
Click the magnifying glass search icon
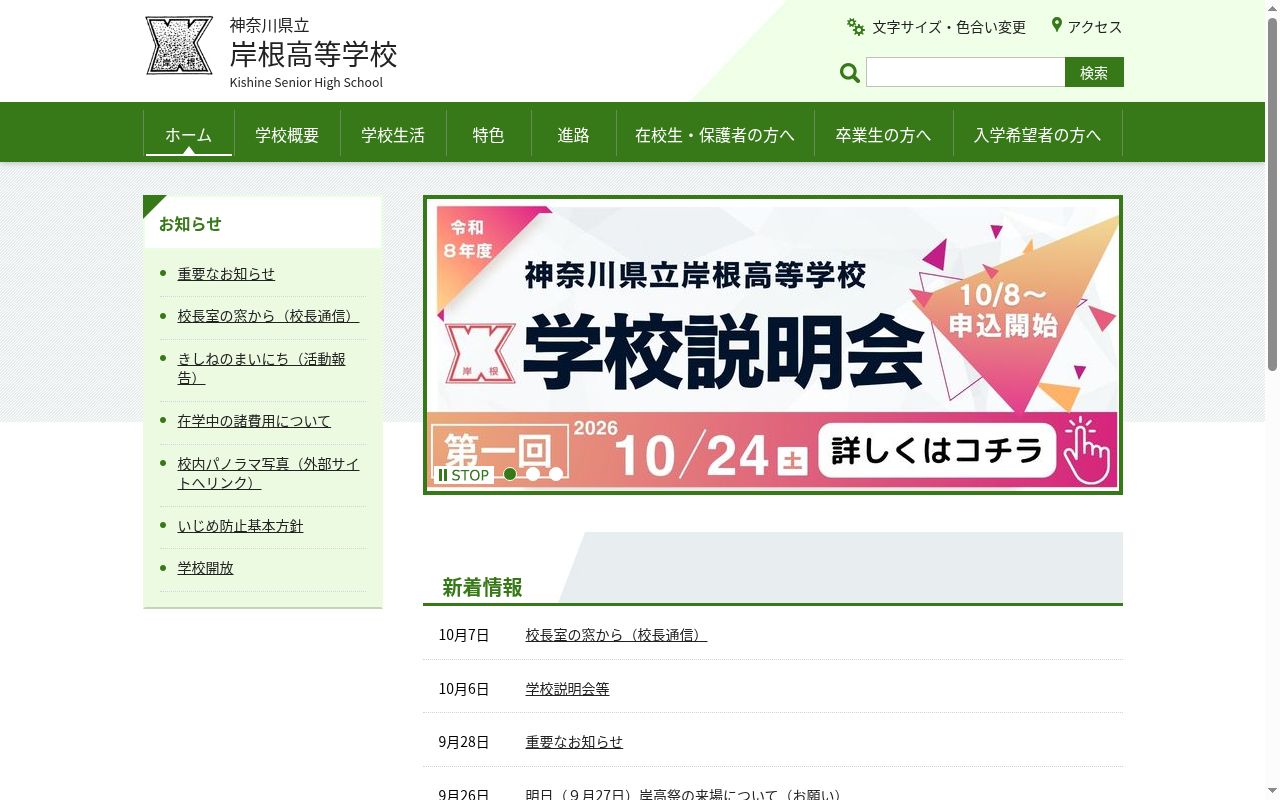pyautogui.click(x=850, y=73)
